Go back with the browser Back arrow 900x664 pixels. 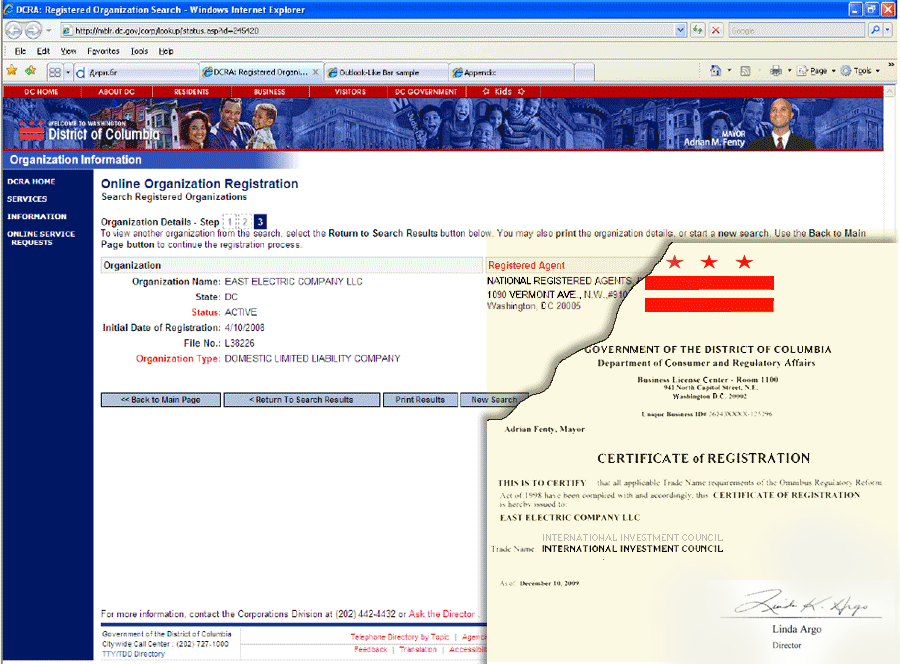14,30
